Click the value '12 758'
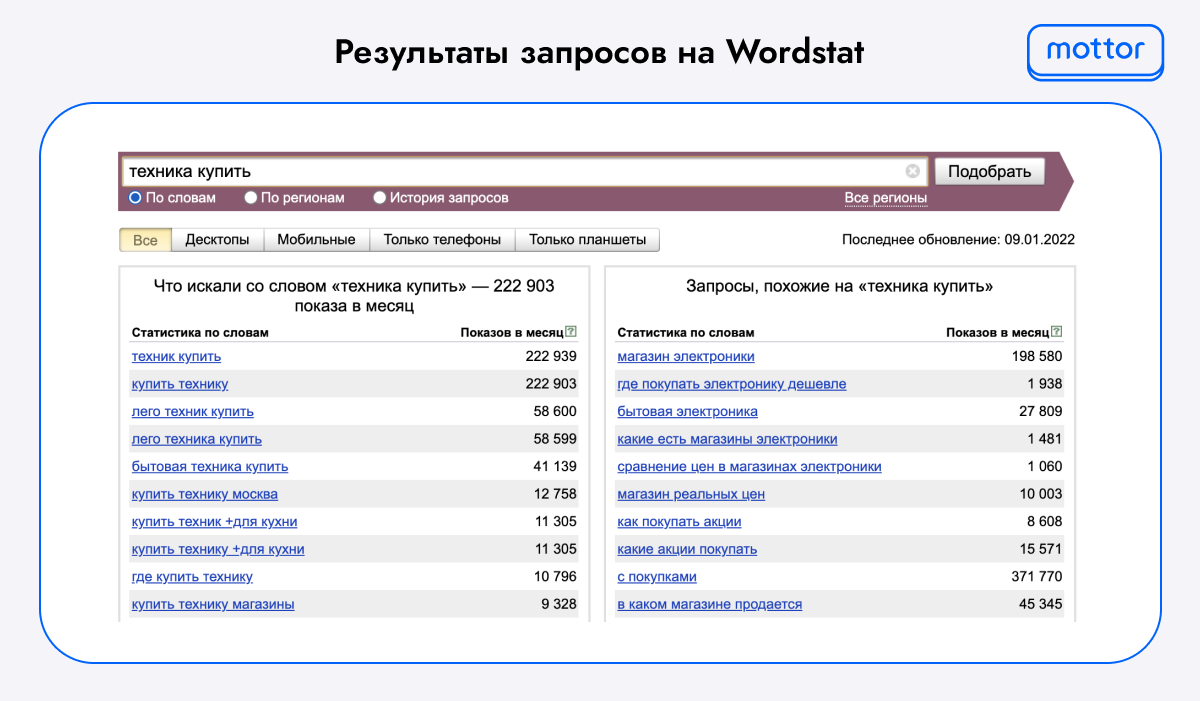The width and height of the screenshot is (1200, 701). [555, 494]
